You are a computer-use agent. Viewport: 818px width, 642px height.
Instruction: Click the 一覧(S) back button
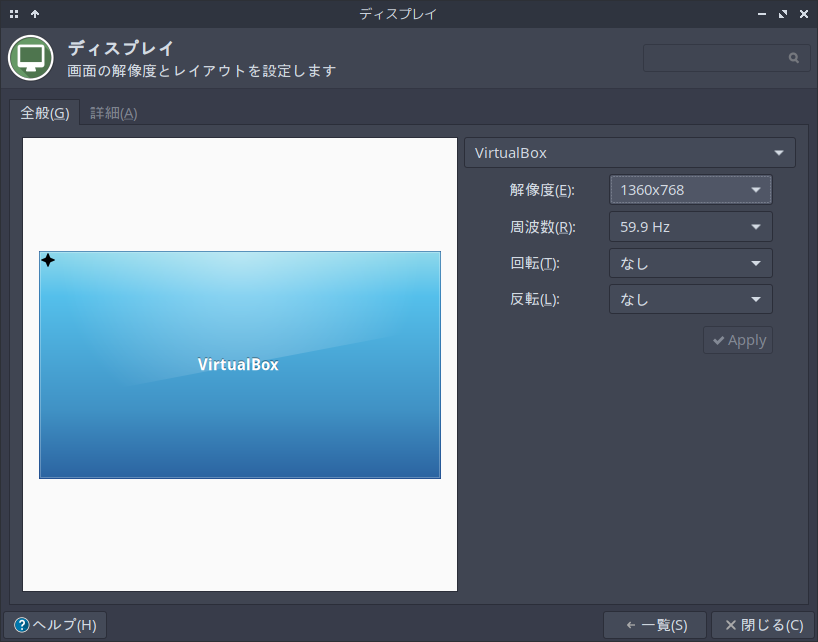click(x=655, y=625)
